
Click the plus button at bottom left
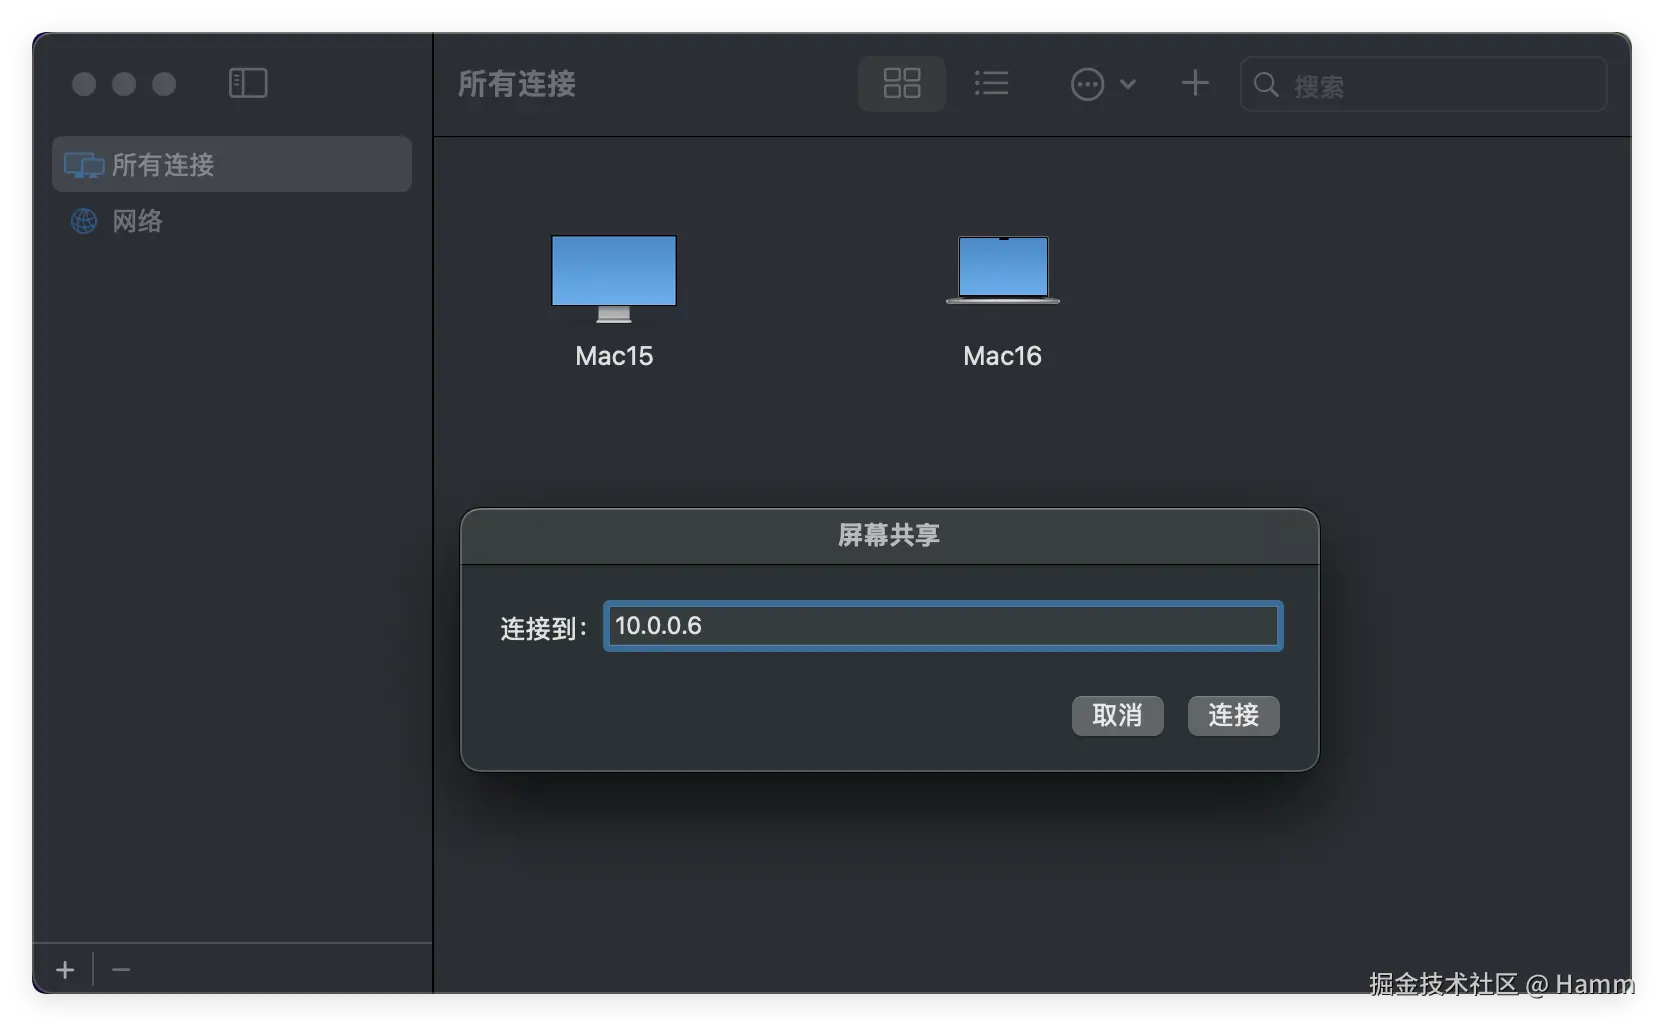pyautogui.click(x=64, y=969)
